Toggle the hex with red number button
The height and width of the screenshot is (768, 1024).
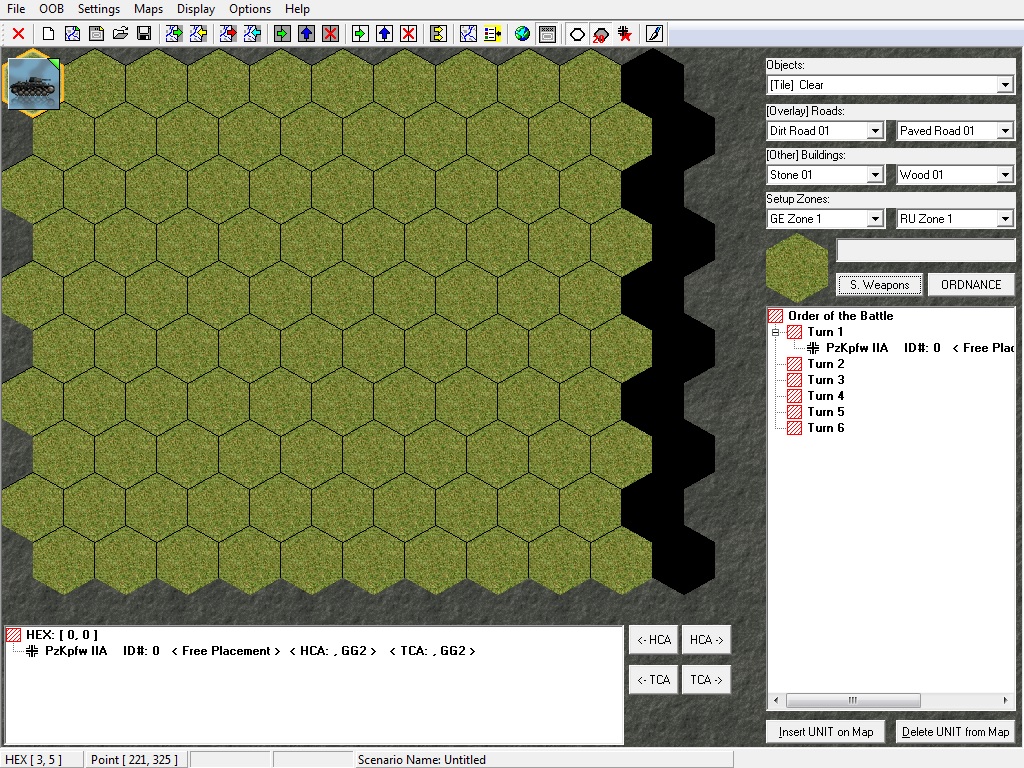601,33
